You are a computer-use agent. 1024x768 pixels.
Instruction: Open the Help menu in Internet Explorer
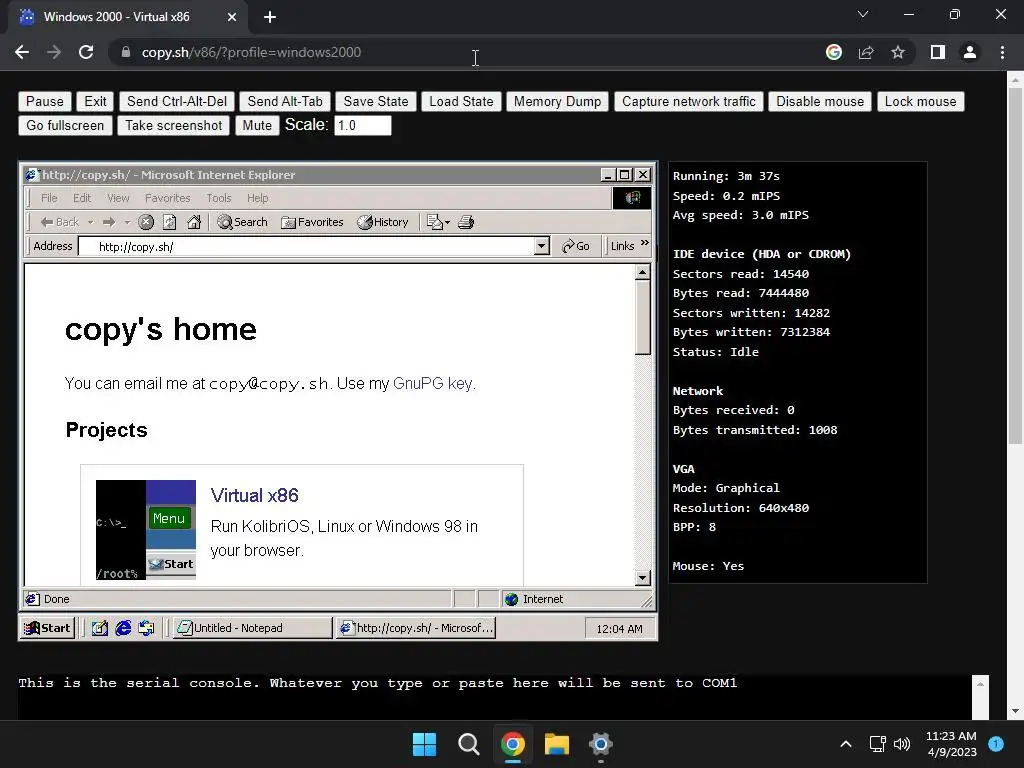pyautogui.click(x=257, y=198)
